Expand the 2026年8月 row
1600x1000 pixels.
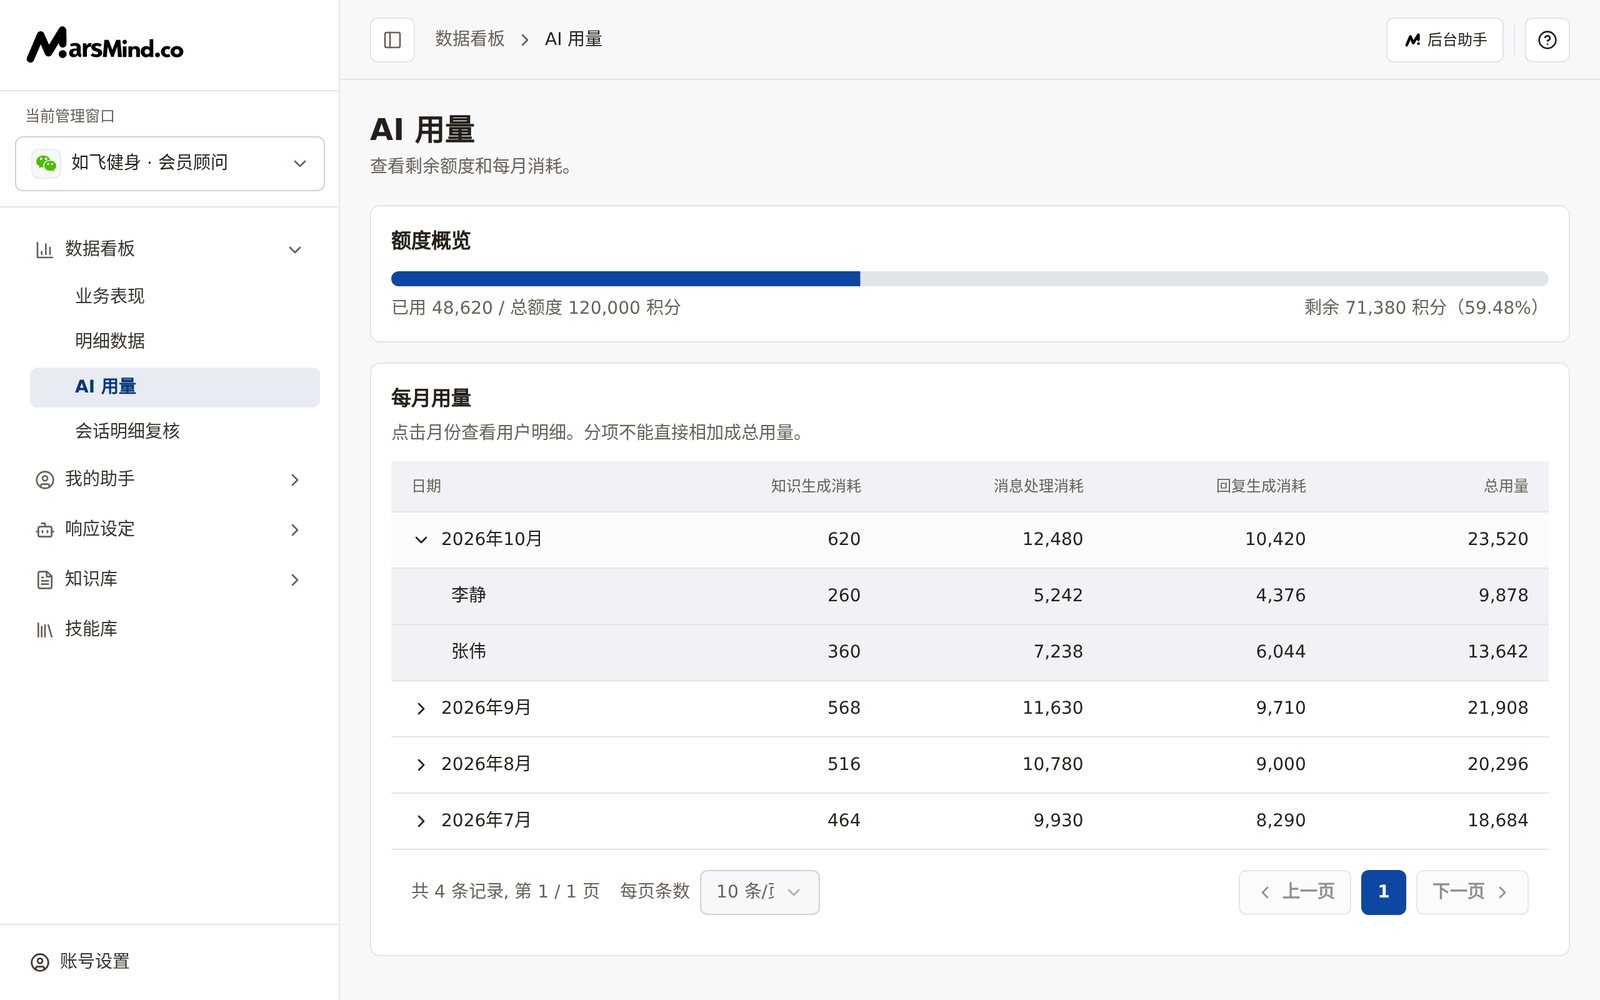pyautogui.click(x=421, y=764)
